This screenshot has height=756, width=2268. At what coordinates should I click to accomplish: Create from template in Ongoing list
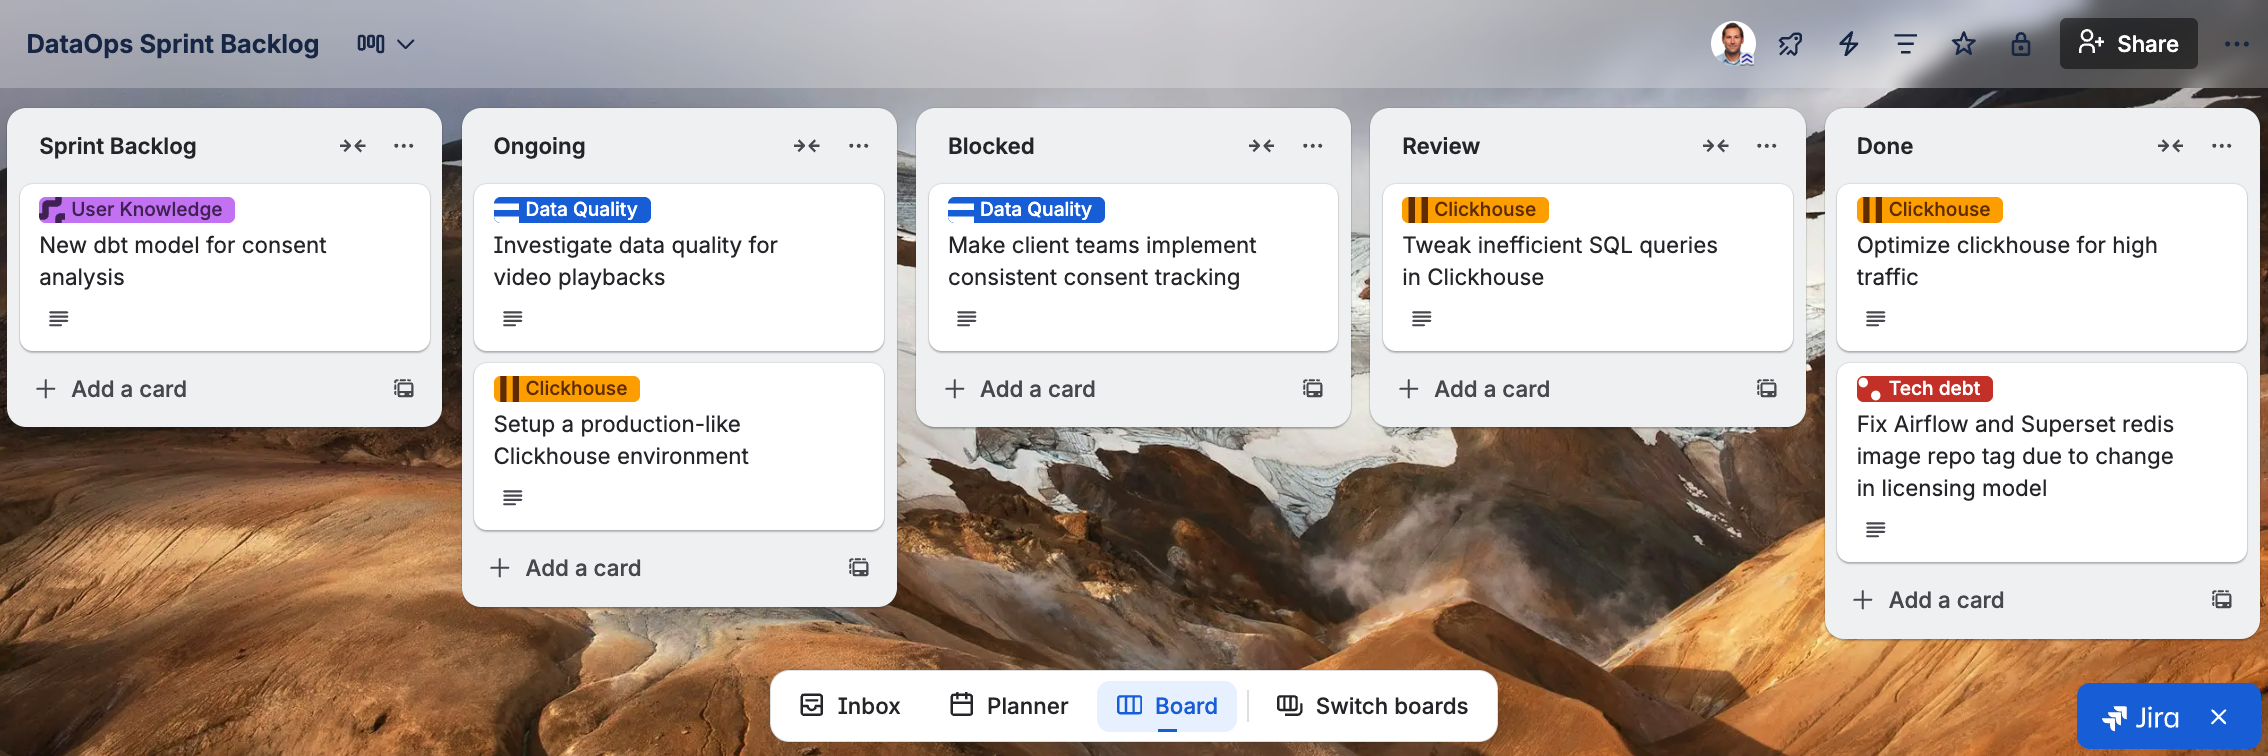tap(858, 567)
